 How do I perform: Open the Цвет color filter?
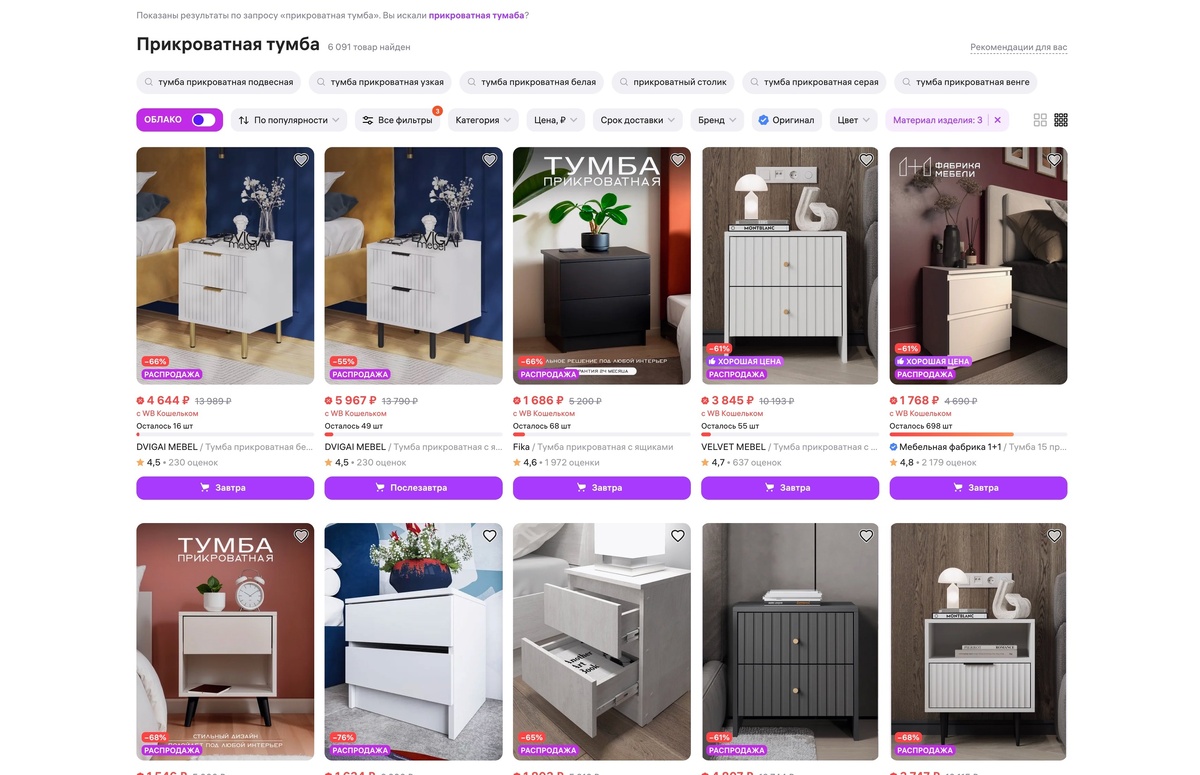click(853, 120)
